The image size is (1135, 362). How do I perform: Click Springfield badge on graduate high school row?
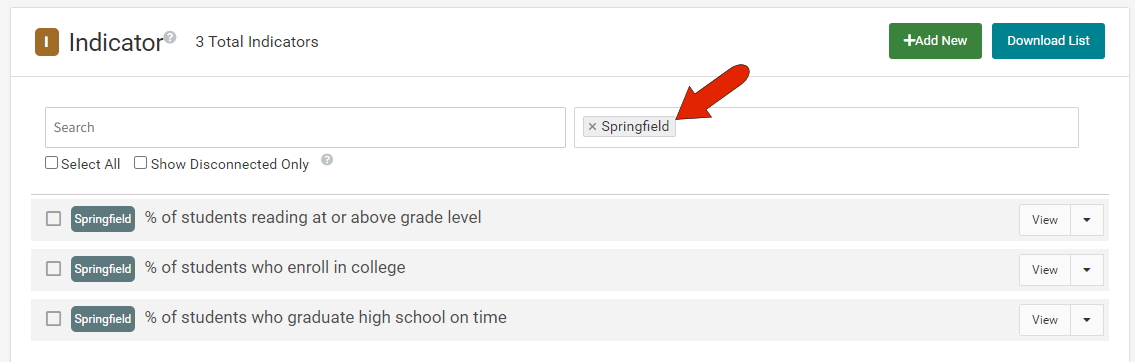pos(103,319)
